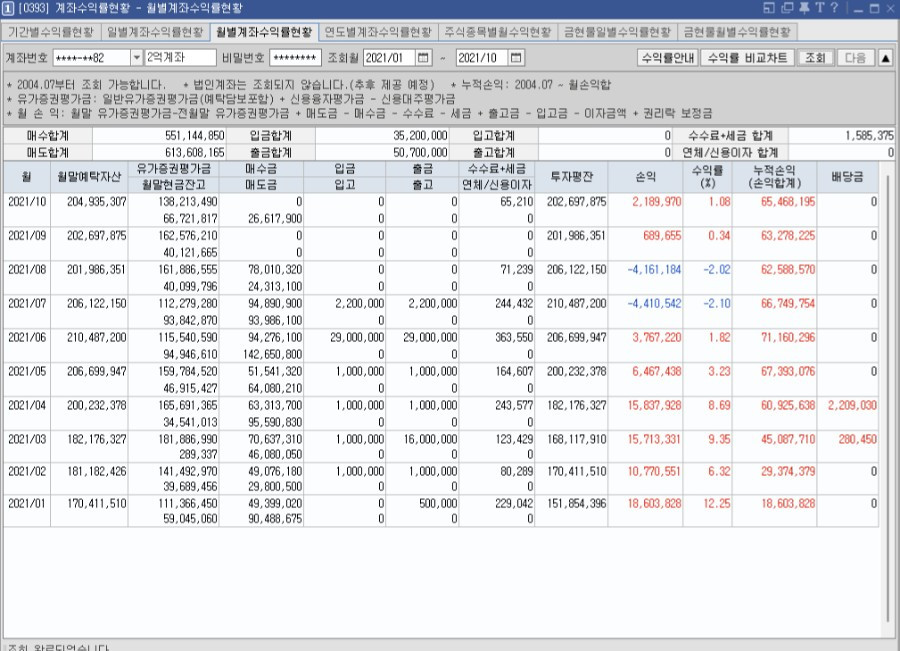Click return rate -2.10
The height and width of the screenshot is (651, 900).
(x=717, y=304)
